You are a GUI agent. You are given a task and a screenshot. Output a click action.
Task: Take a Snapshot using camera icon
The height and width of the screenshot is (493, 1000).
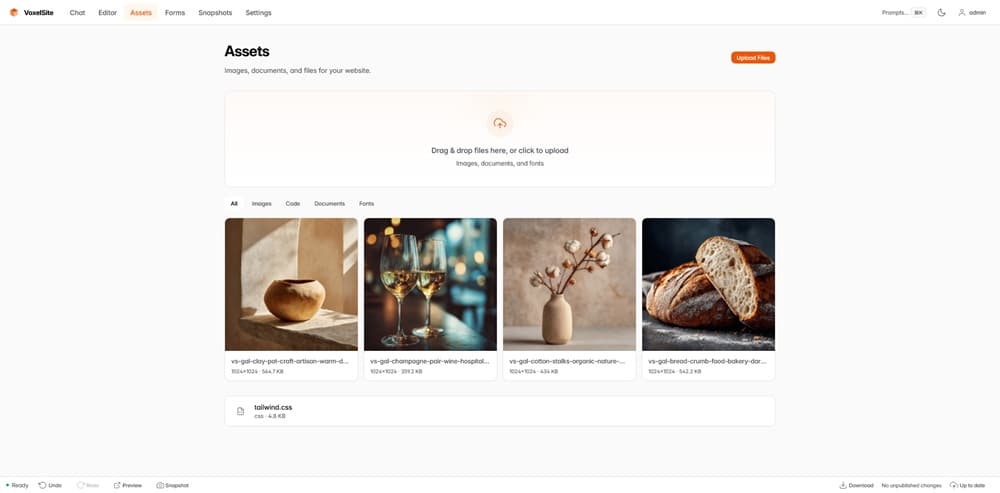[x=160, y=485]
